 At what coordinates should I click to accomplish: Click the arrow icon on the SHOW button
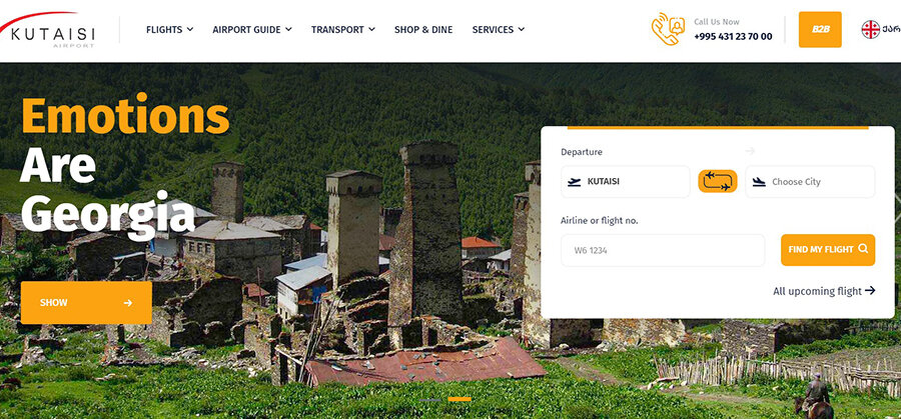[128, 303]
